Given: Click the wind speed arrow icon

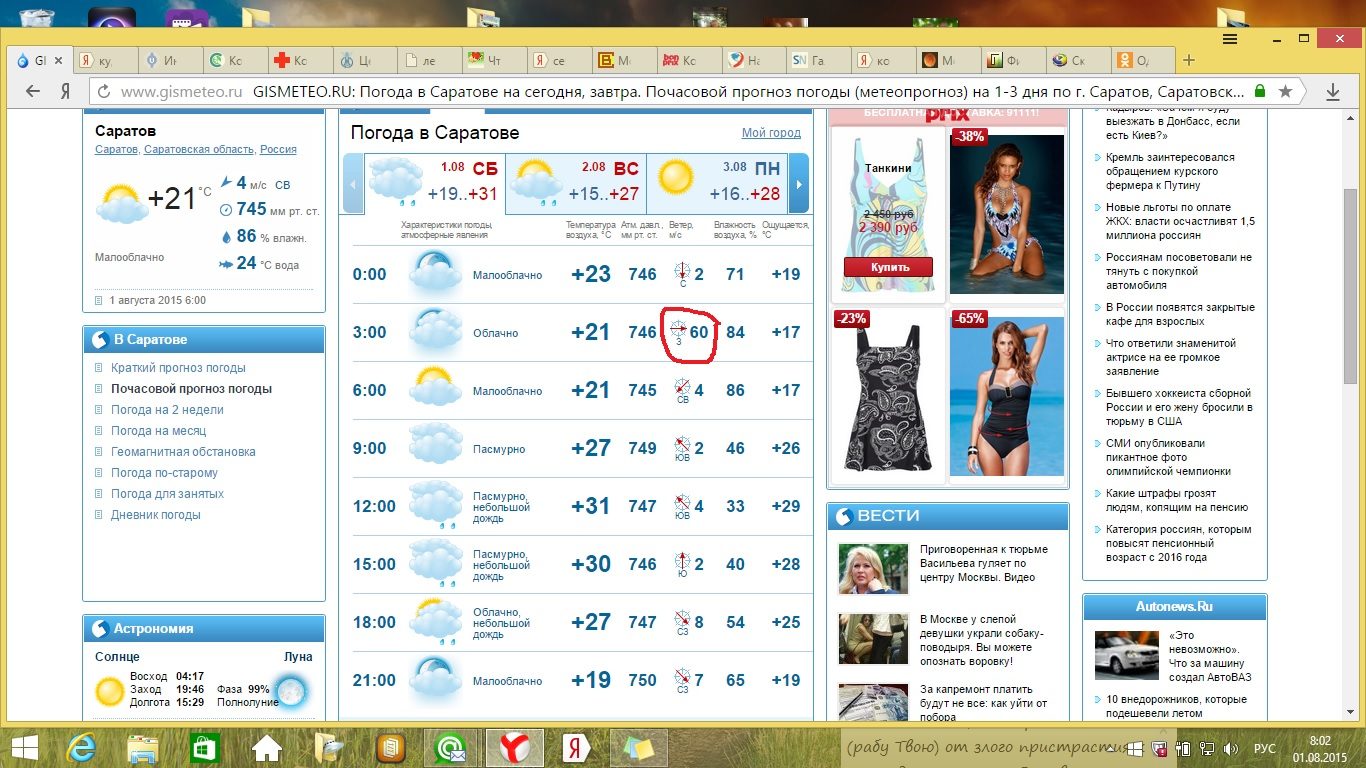Looking at the screenshot, I should [226, 183].
